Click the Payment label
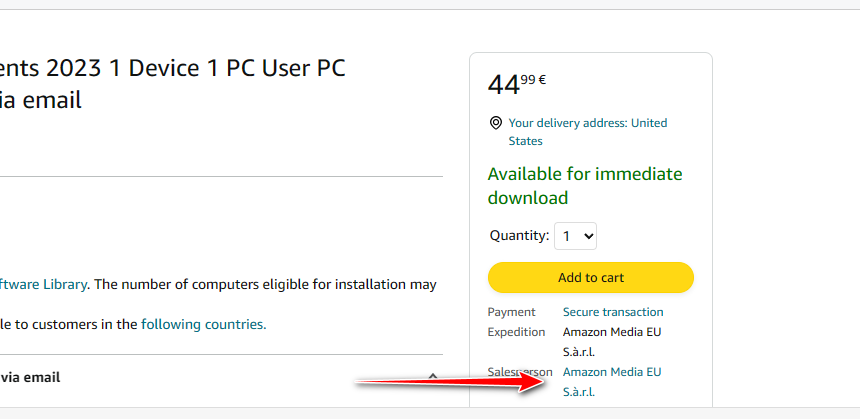 511,312
